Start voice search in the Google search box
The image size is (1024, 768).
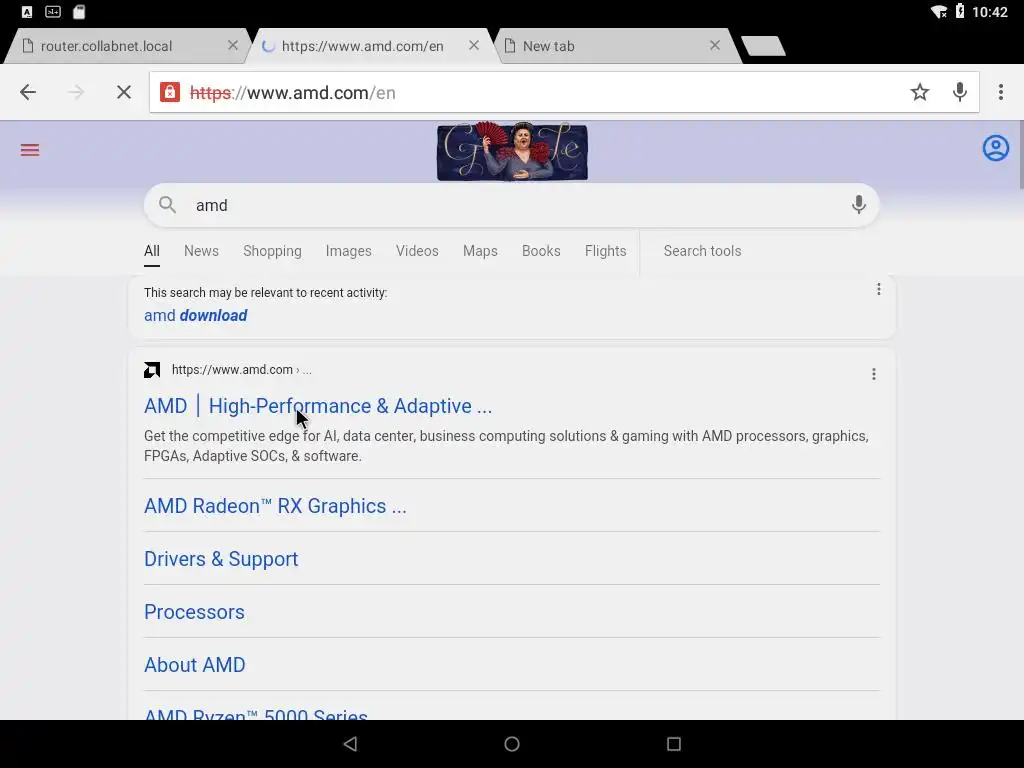[858, 205]
